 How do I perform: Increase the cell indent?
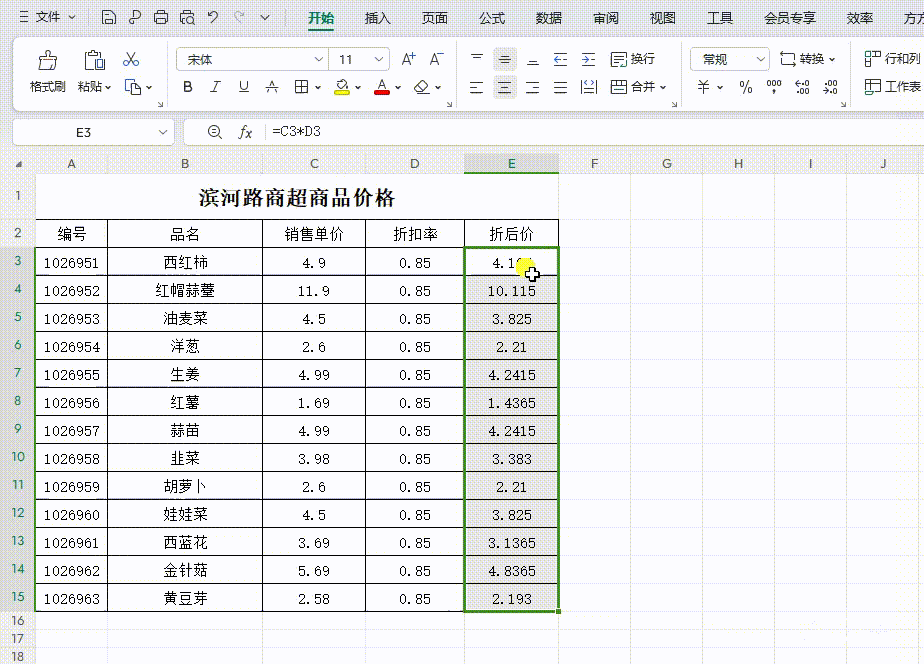tap(588, 59)
